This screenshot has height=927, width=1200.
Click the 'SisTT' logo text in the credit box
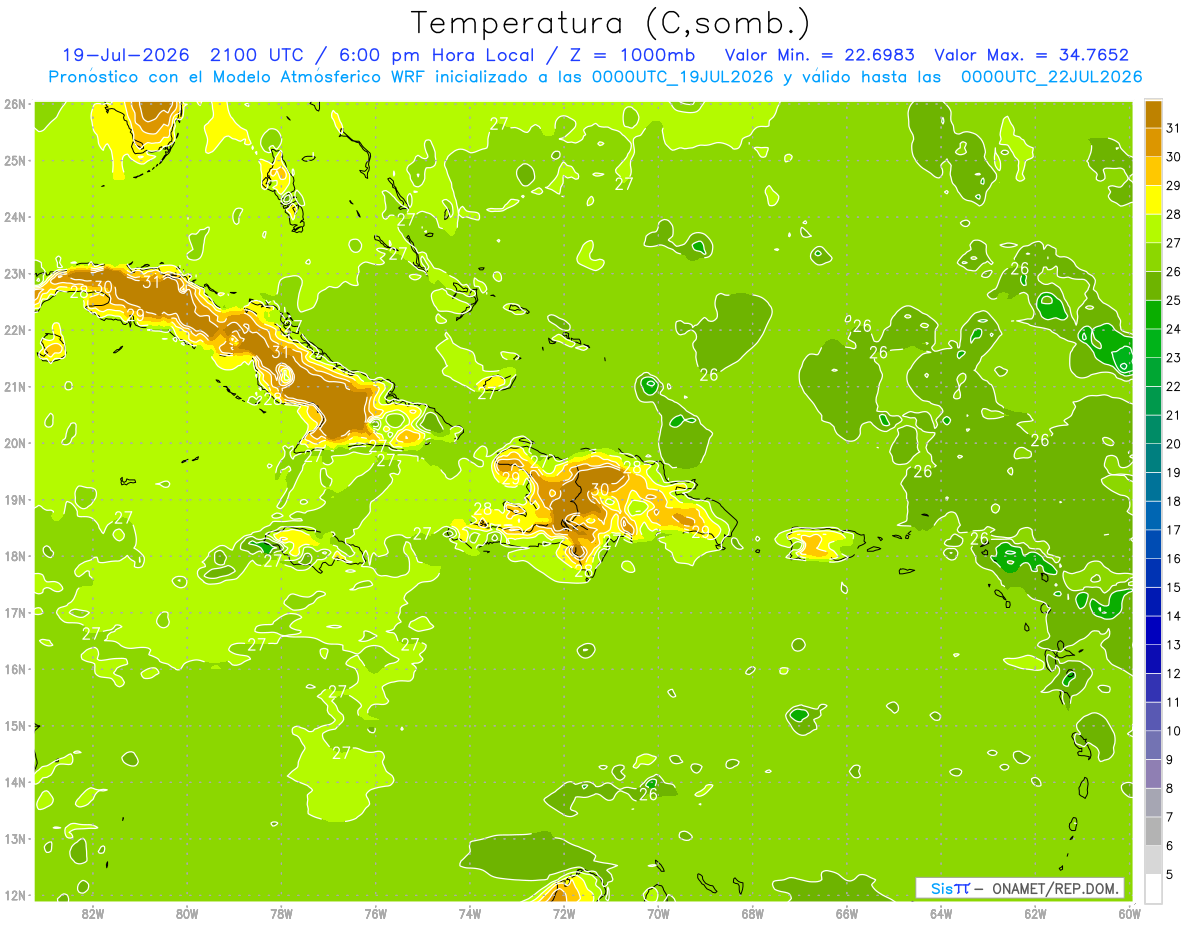tap(949, 888)
